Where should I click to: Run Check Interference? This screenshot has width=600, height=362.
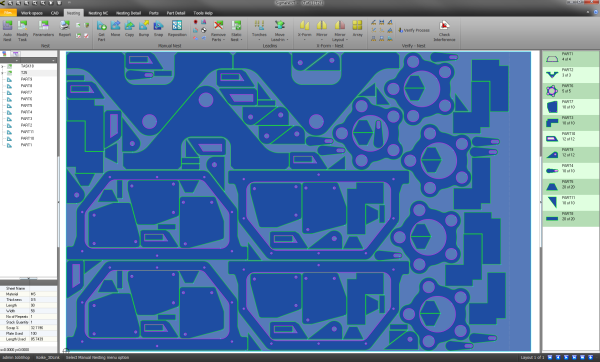[x=444, y=31]
